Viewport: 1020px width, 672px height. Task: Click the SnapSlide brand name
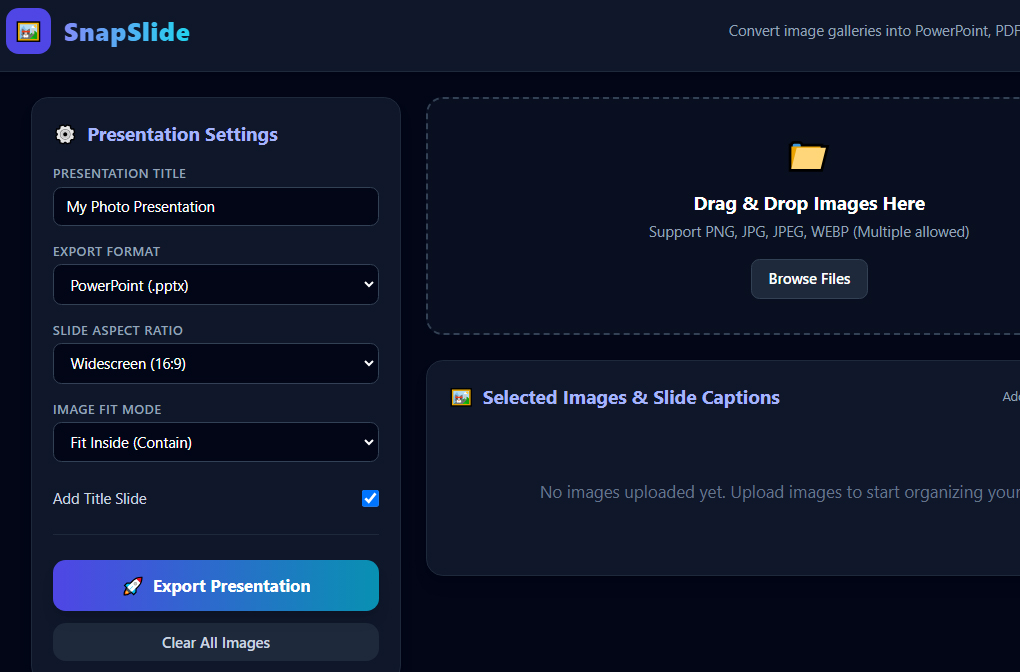tap(127, 33)
